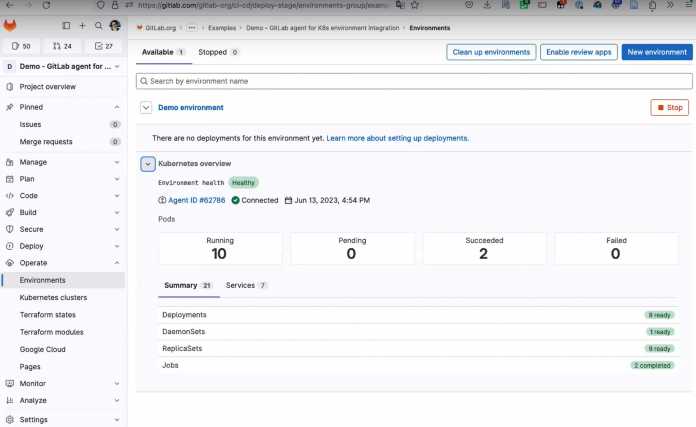Open assigned issues counter showing 50
696x427 pixels.
point(21,46)
